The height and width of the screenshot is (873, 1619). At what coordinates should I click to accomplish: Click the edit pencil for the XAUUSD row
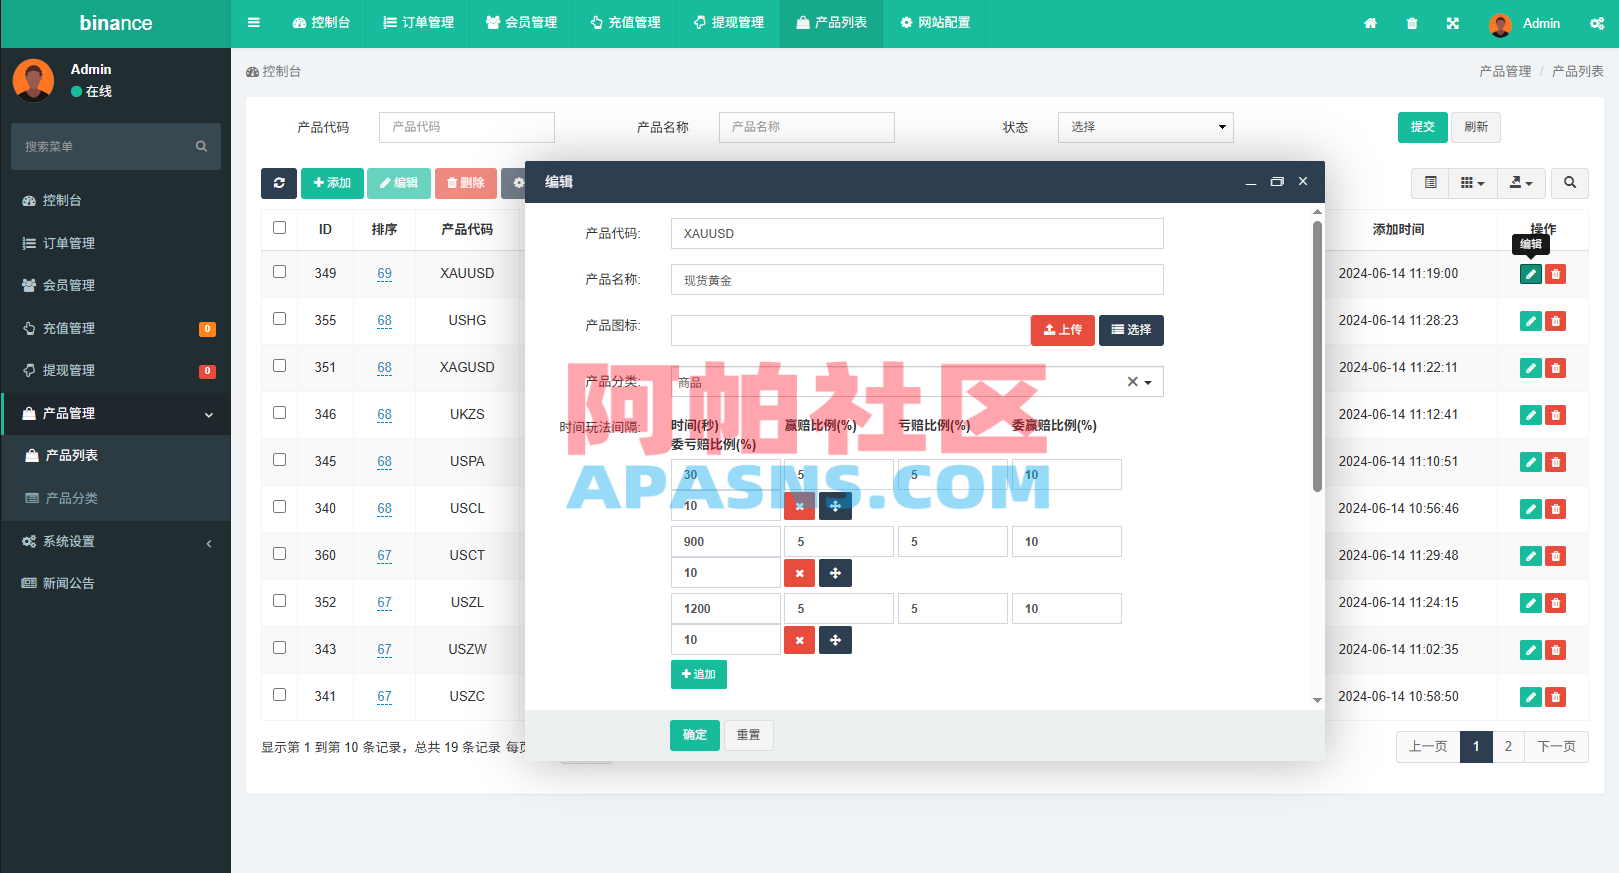[1530, 274]
